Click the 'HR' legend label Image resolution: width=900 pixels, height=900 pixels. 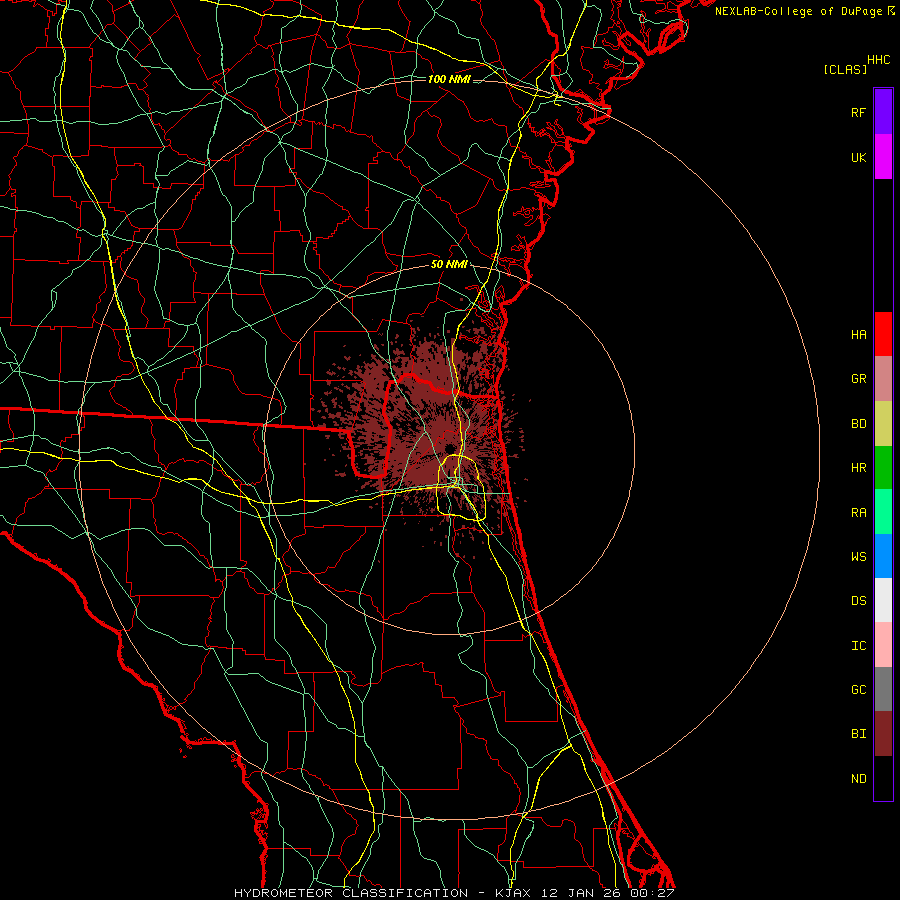click(x=859, y=468)
